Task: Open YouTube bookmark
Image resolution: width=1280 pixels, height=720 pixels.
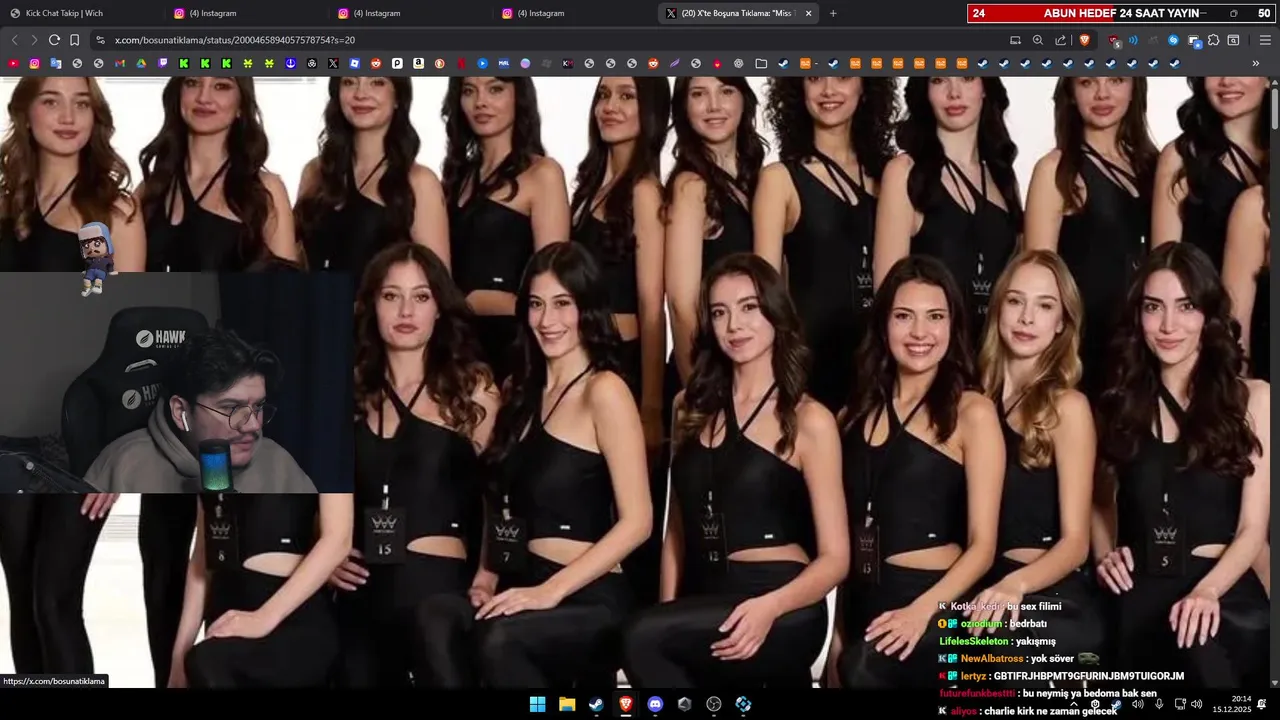Action: coord(13,63)
